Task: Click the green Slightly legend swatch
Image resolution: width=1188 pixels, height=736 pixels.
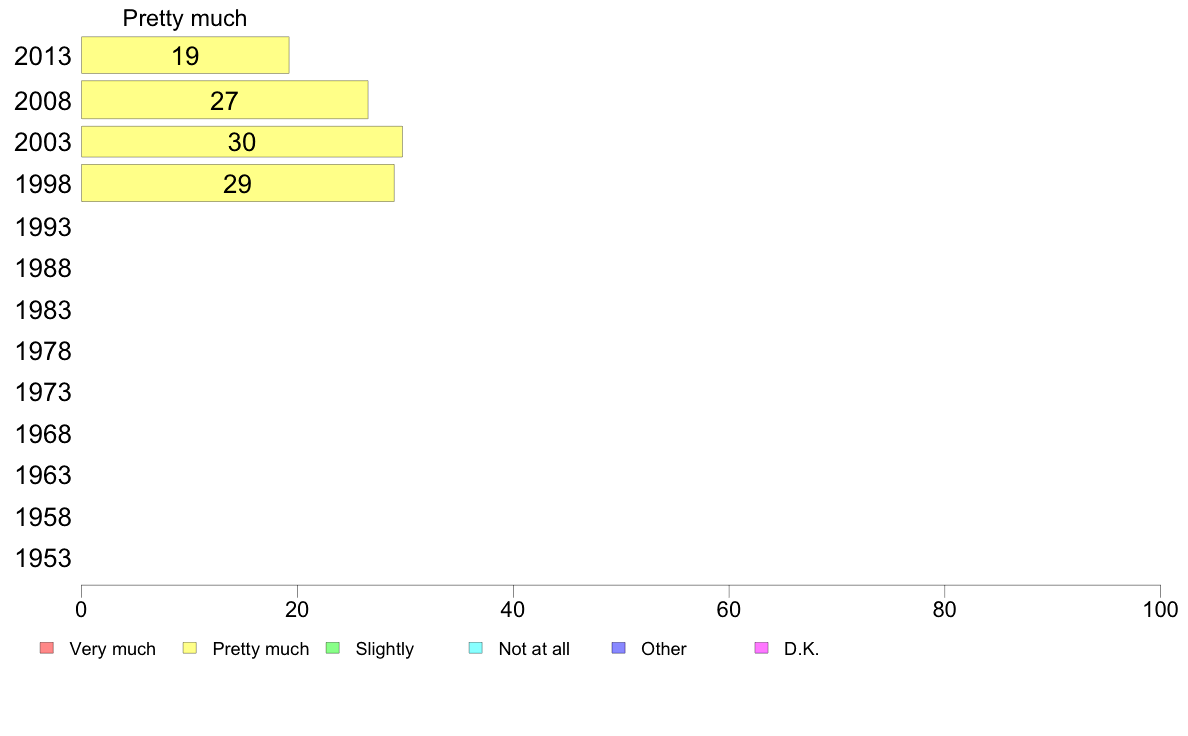Action: coord(333,648)
